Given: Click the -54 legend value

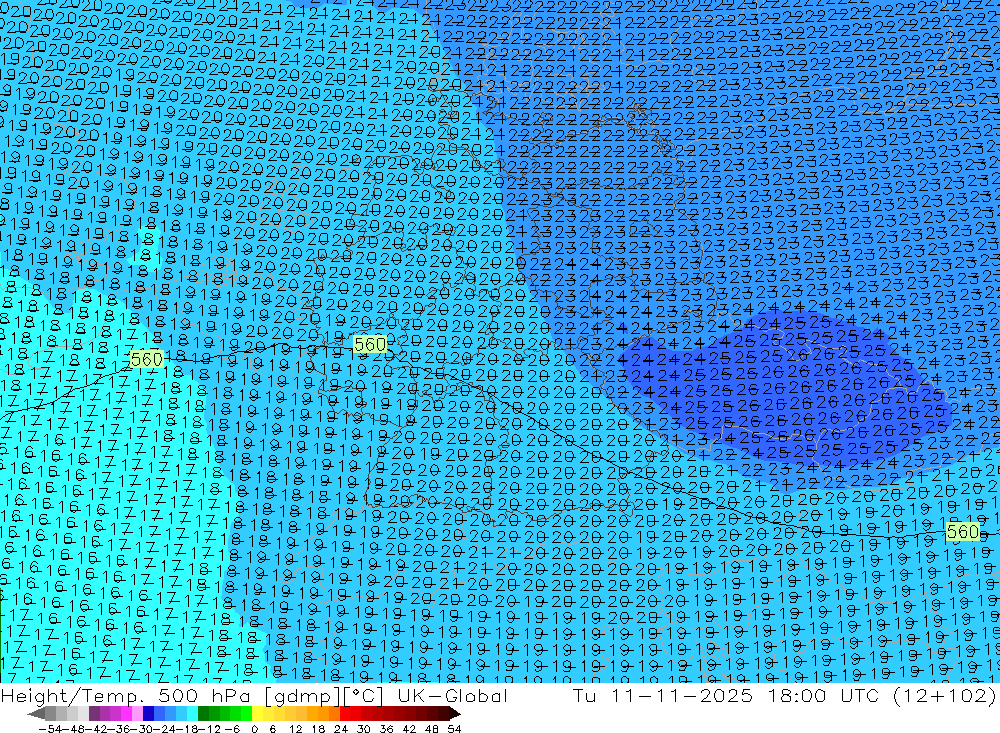Looking at the screenshot, I should [x=49, y=729].
